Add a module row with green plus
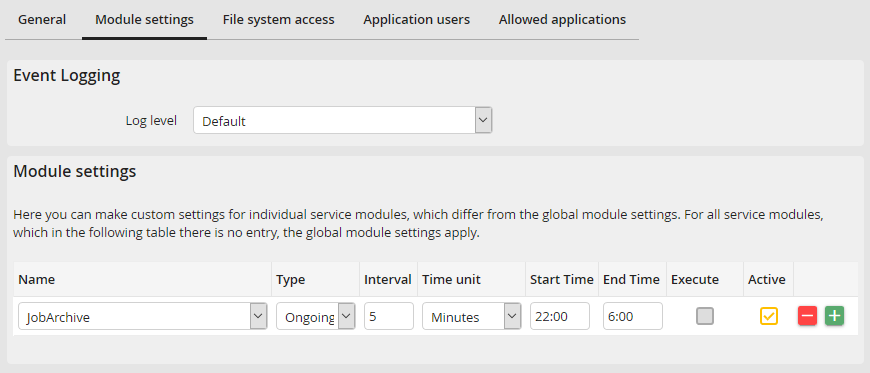Image resolution: width=870 pixels, height=373 pixels. pos(834,316)
